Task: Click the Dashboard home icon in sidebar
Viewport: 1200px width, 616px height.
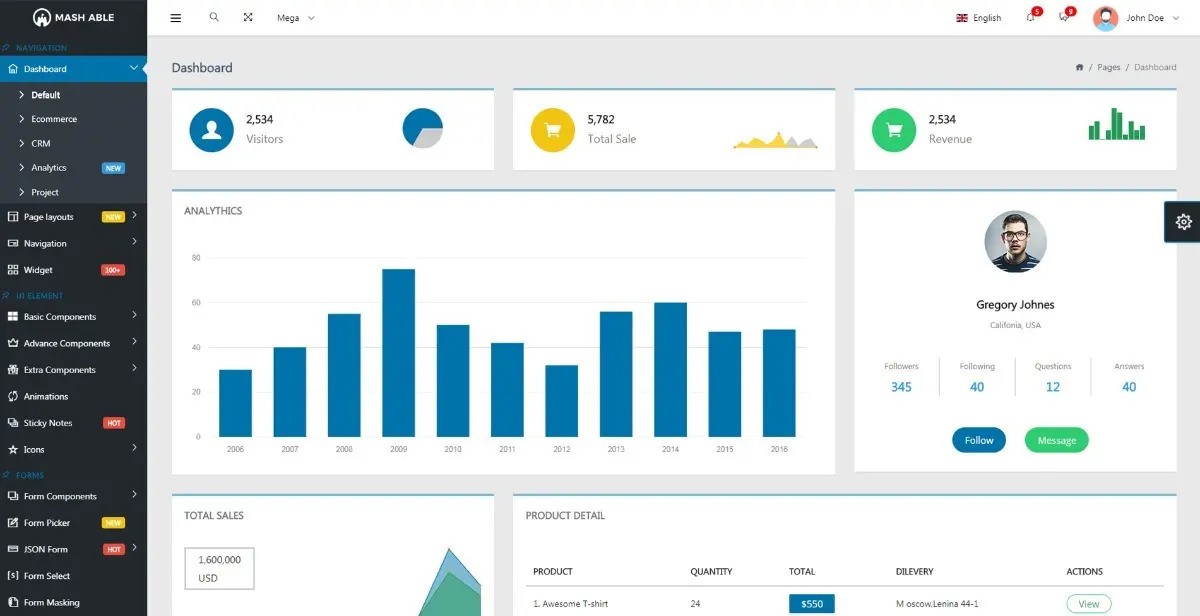Action: 13,69
